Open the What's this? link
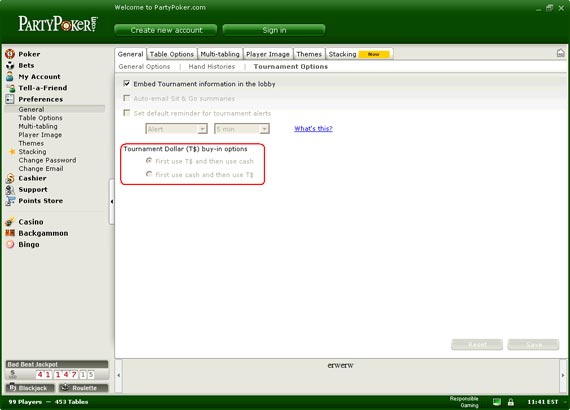Viewport: 570px width, 410px height. 313,129
